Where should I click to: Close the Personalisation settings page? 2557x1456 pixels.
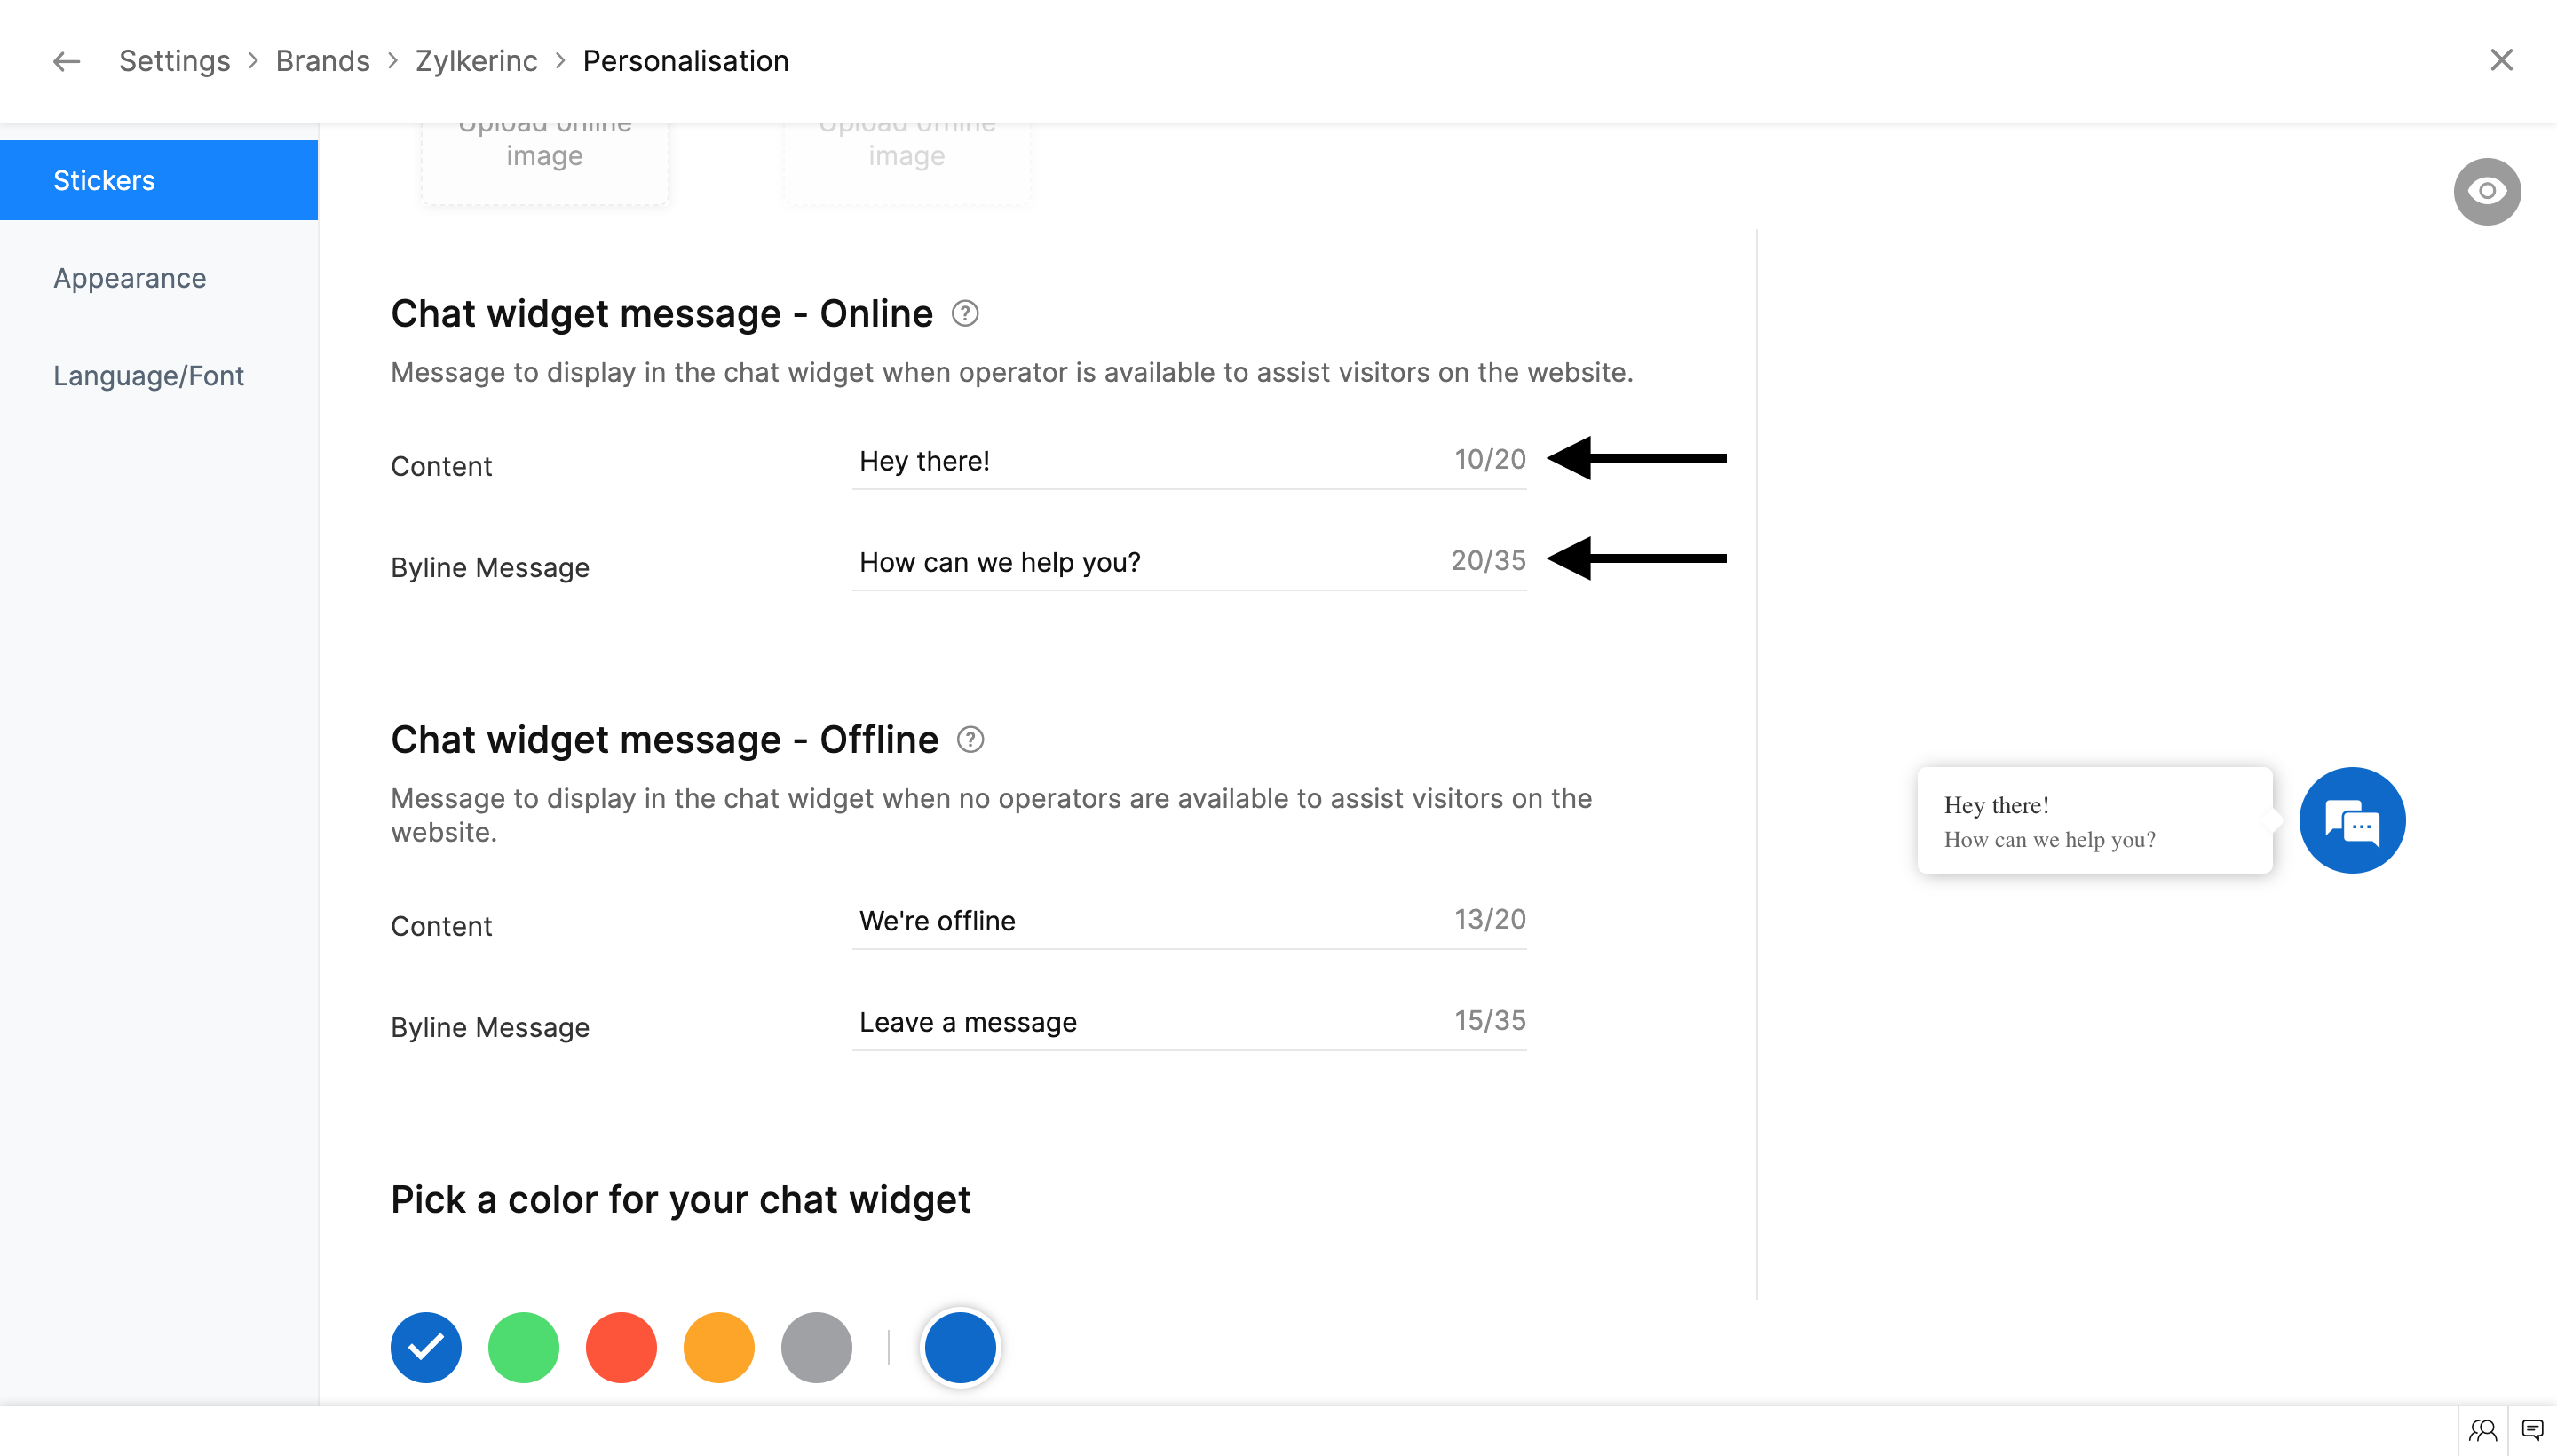tap(2501, 60)
